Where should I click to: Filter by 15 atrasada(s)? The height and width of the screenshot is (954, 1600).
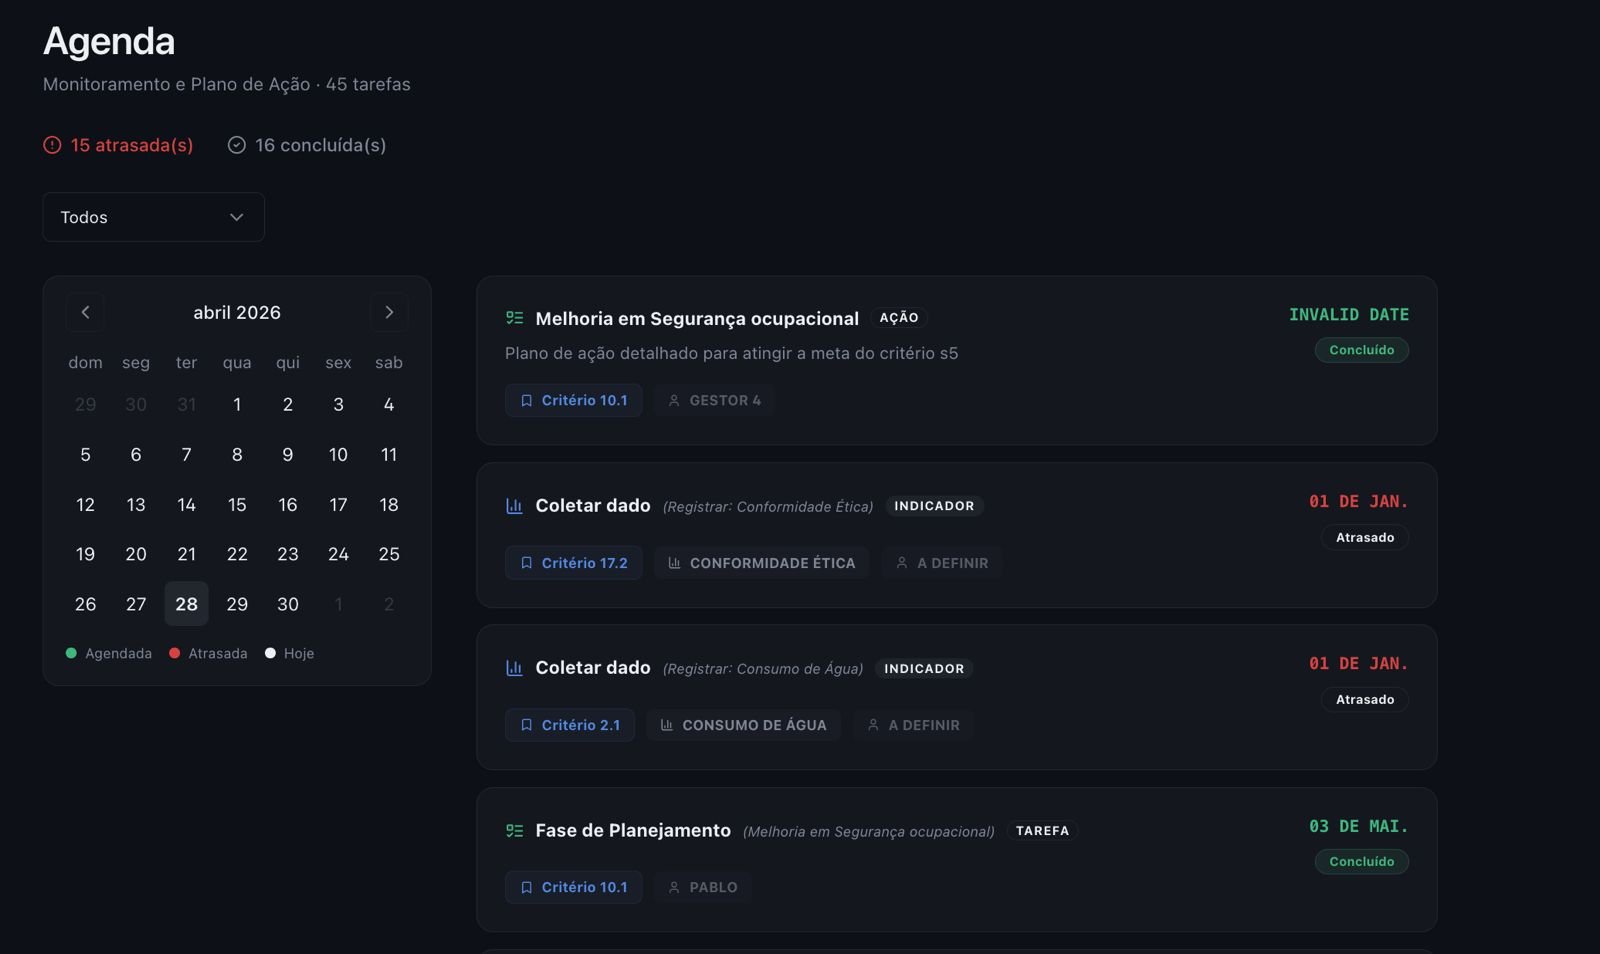(x=118, y=145)
